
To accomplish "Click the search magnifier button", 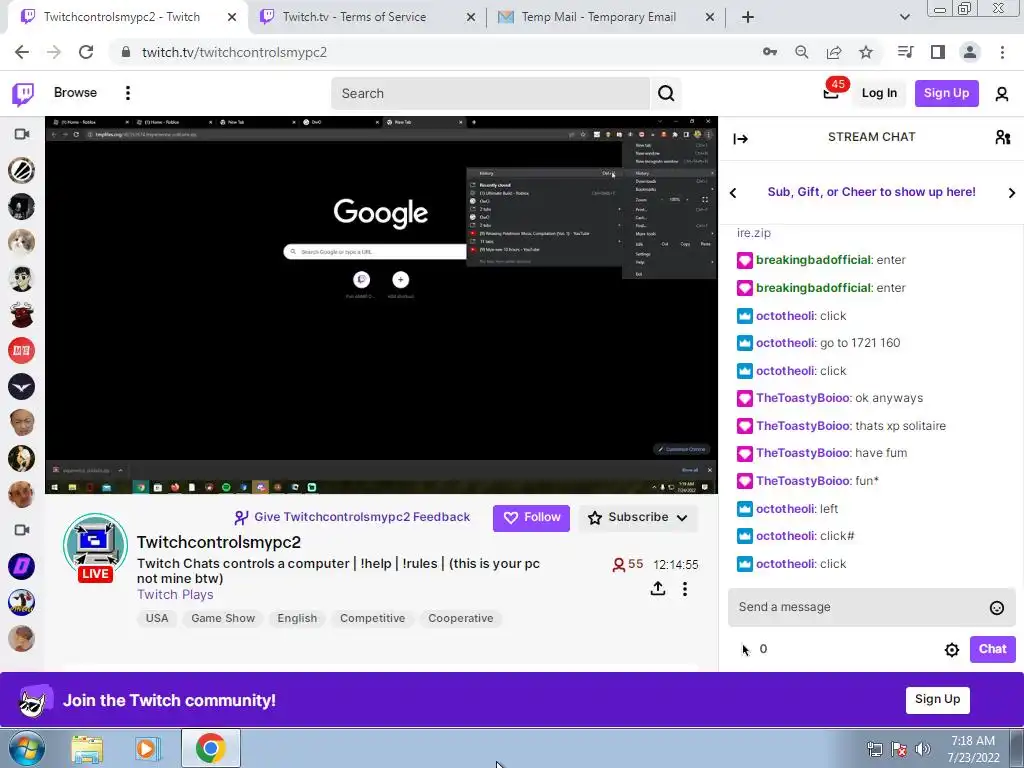I will pyautogui.click(x=666, y=93).
